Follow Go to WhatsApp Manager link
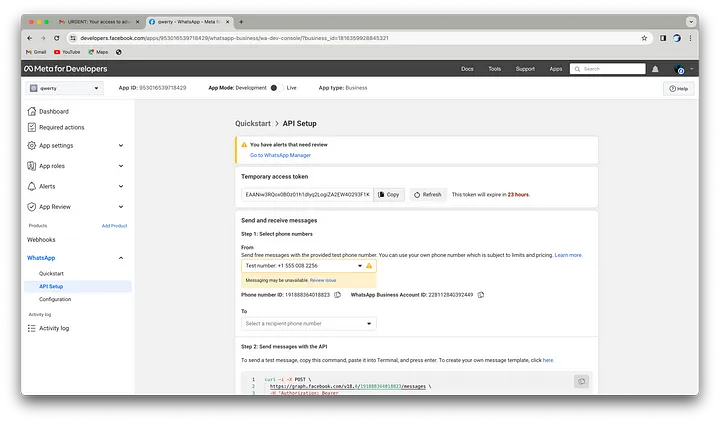The height and width of the screenshot is (423, 720). point(280,155)
